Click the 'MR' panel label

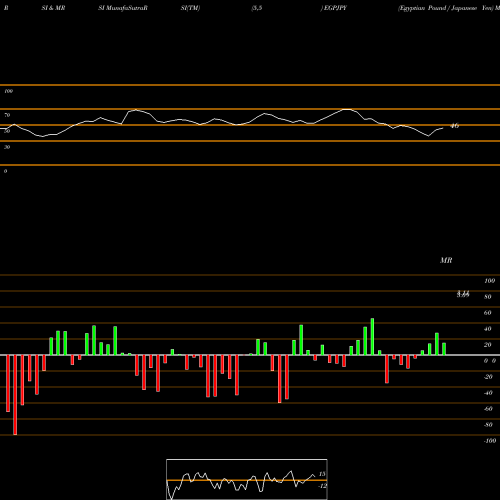click(x=446, y=260)
